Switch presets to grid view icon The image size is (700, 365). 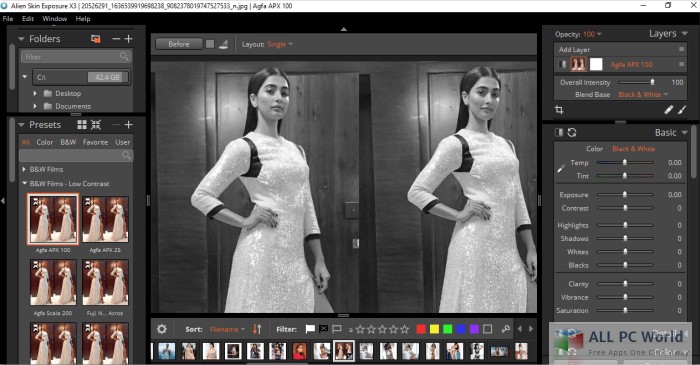click(x=82, y=124)
